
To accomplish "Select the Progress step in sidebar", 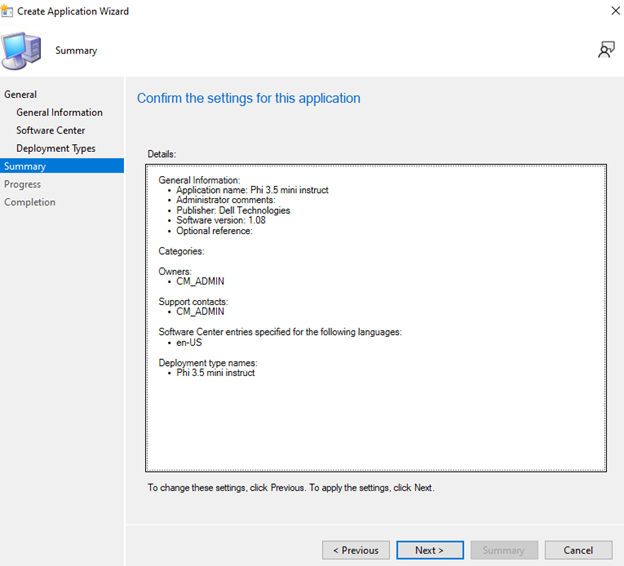I will pyautogui.click(x=22, y=184).
